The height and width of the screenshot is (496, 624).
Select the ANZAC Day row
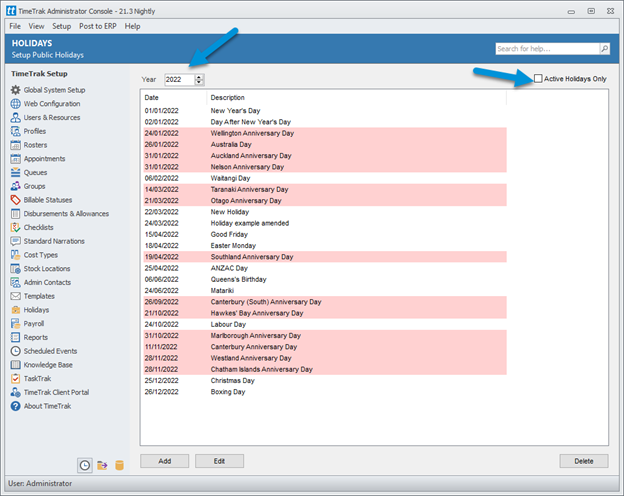coord(324,268)
